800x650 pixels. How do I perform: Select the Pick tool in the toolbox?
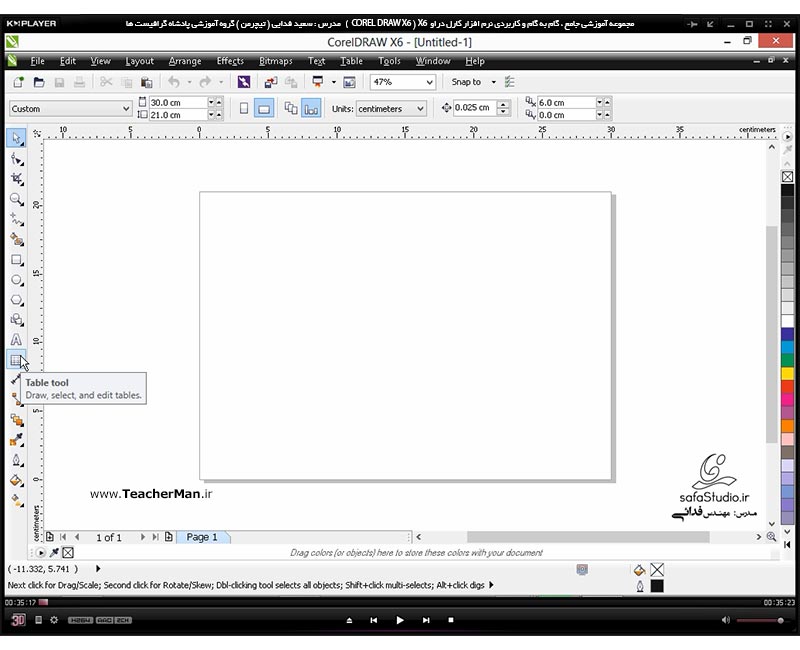(16, 138)
